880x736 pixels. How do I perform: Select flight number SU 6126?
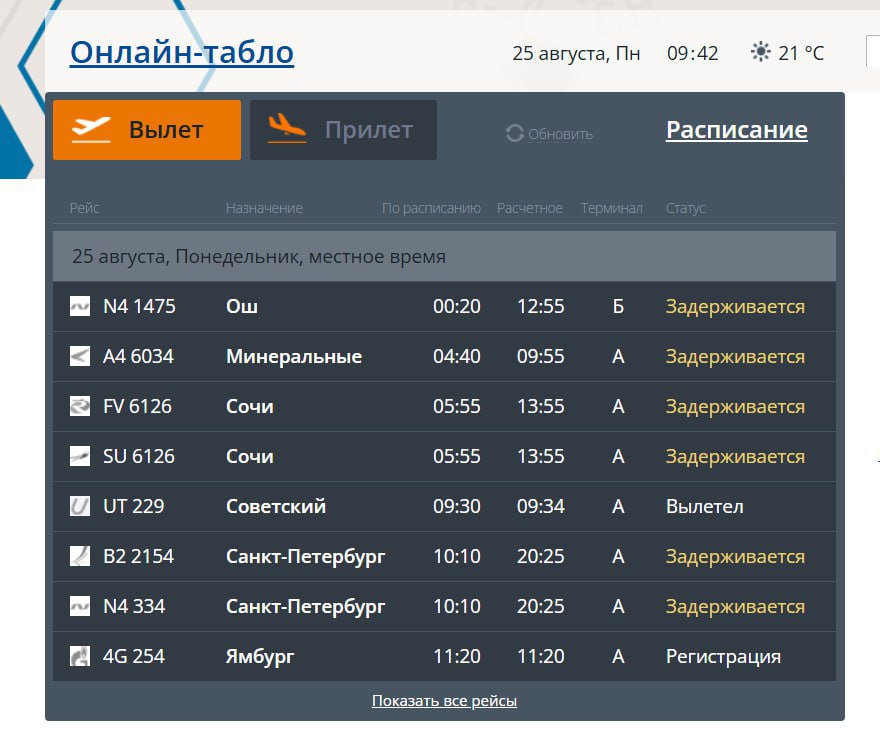point(139,456)
